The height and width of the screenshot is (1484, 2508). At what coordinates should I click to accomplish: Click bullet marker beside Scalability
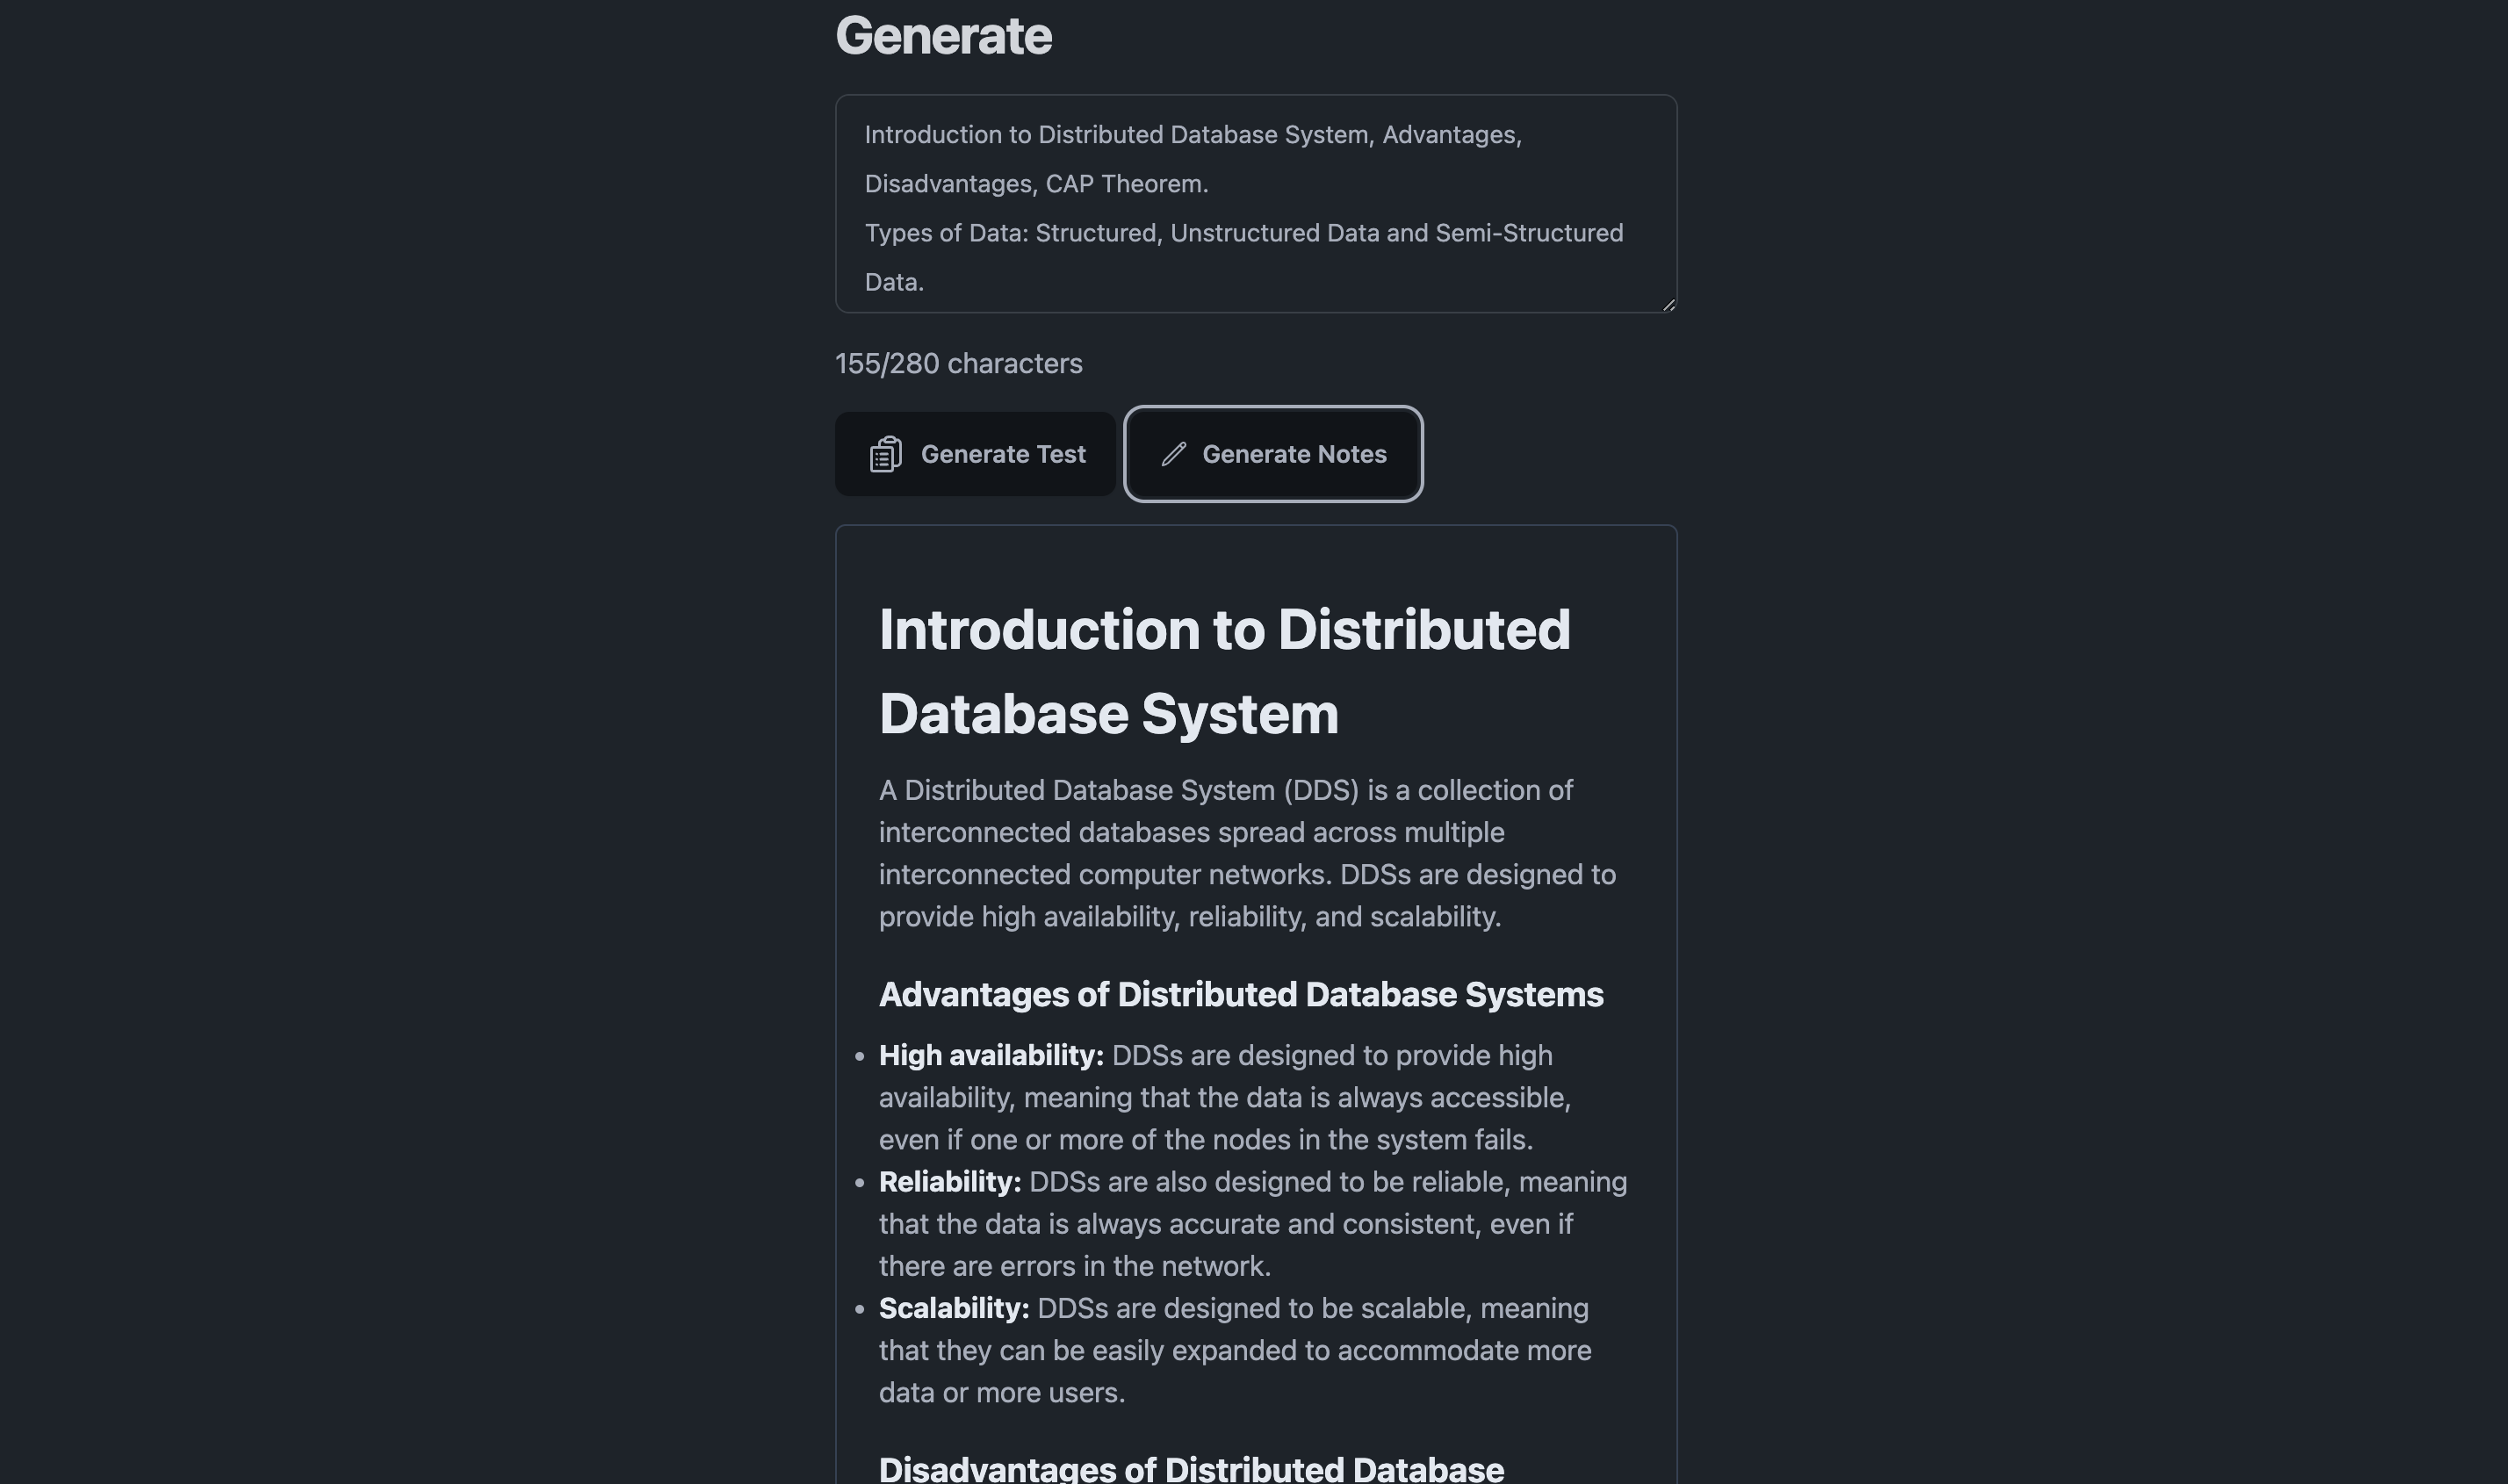(859, 1309)
